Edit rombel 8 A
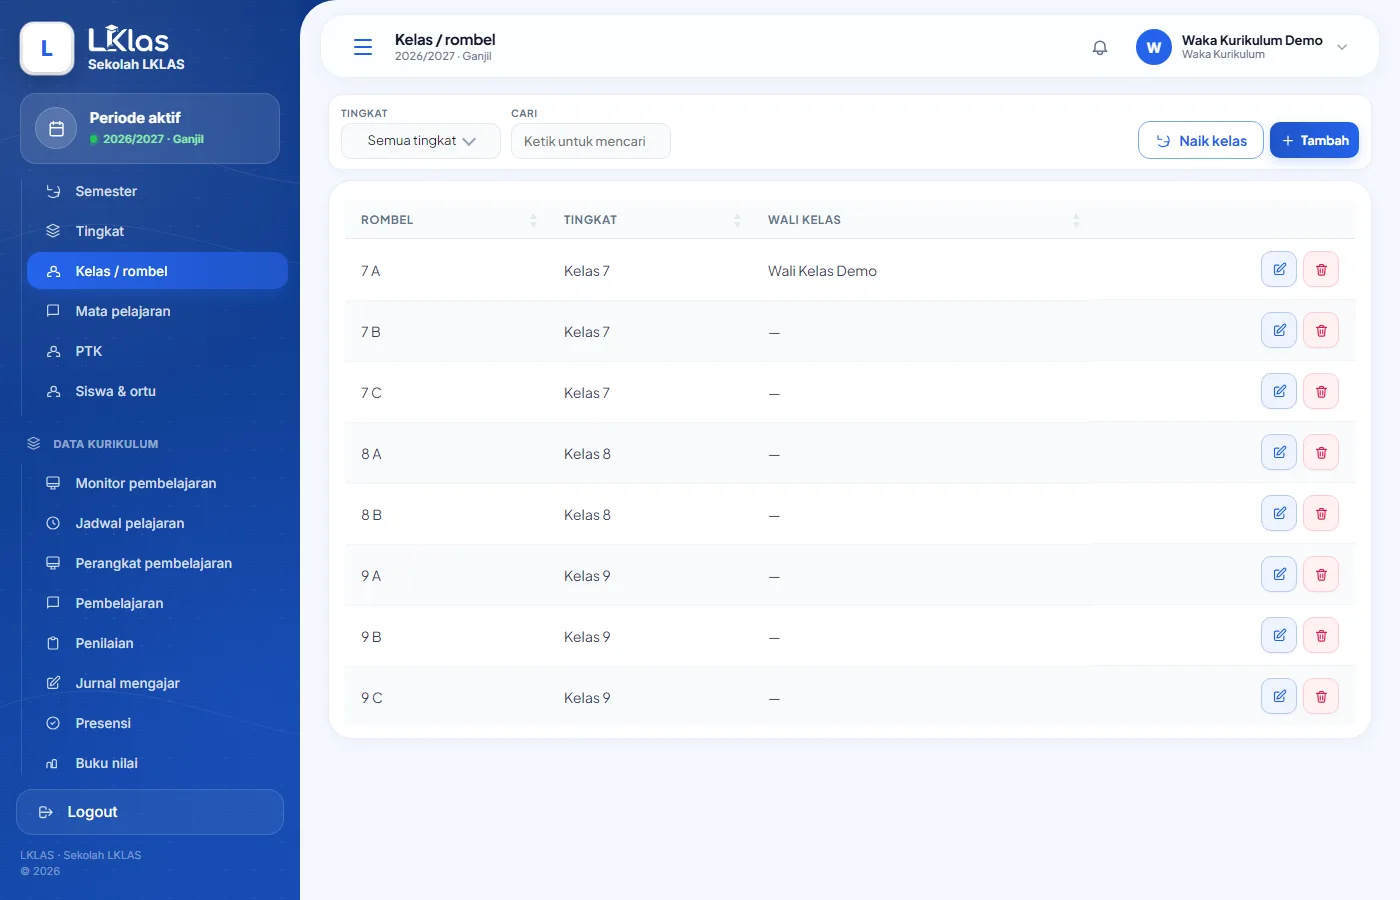The height and width of the screenshot is (900, 1400). coord(1279,452)
